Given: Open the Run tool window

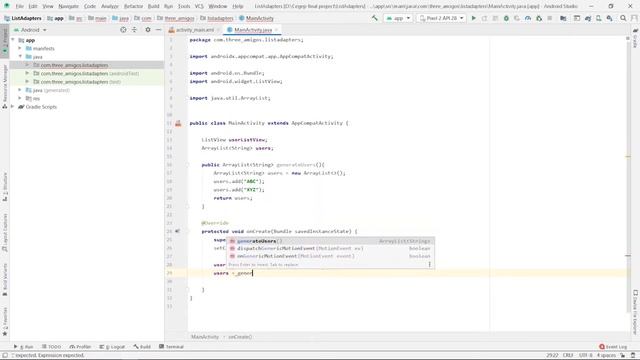Looking at the screenshot, I should pyautogui.click(x=24, y=347).
